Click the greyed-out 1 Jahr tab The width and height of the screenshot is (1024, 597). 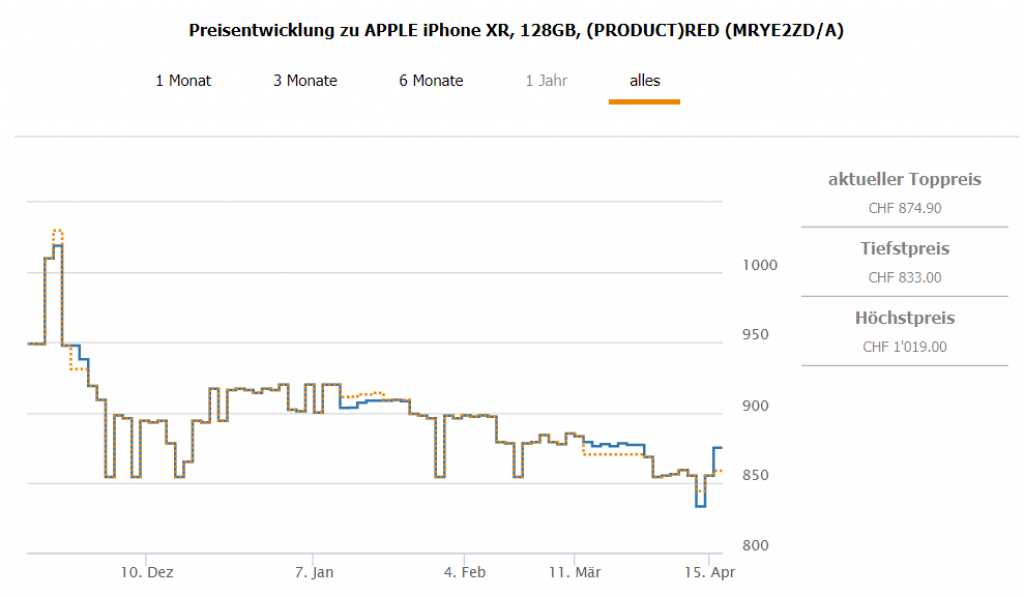coord(546,81)
